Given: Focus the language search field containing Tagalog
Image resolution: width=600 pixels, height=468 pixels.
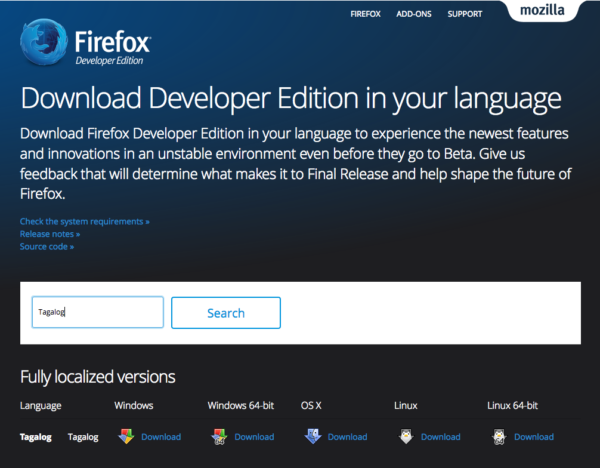Looking at the screenshot, I should (x=98, y=312).
